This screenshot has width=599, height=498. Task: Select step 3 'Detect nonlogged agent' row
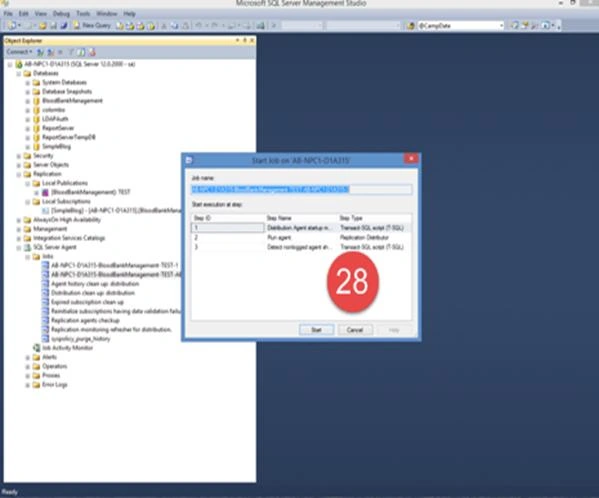click(x=301, y=247)
